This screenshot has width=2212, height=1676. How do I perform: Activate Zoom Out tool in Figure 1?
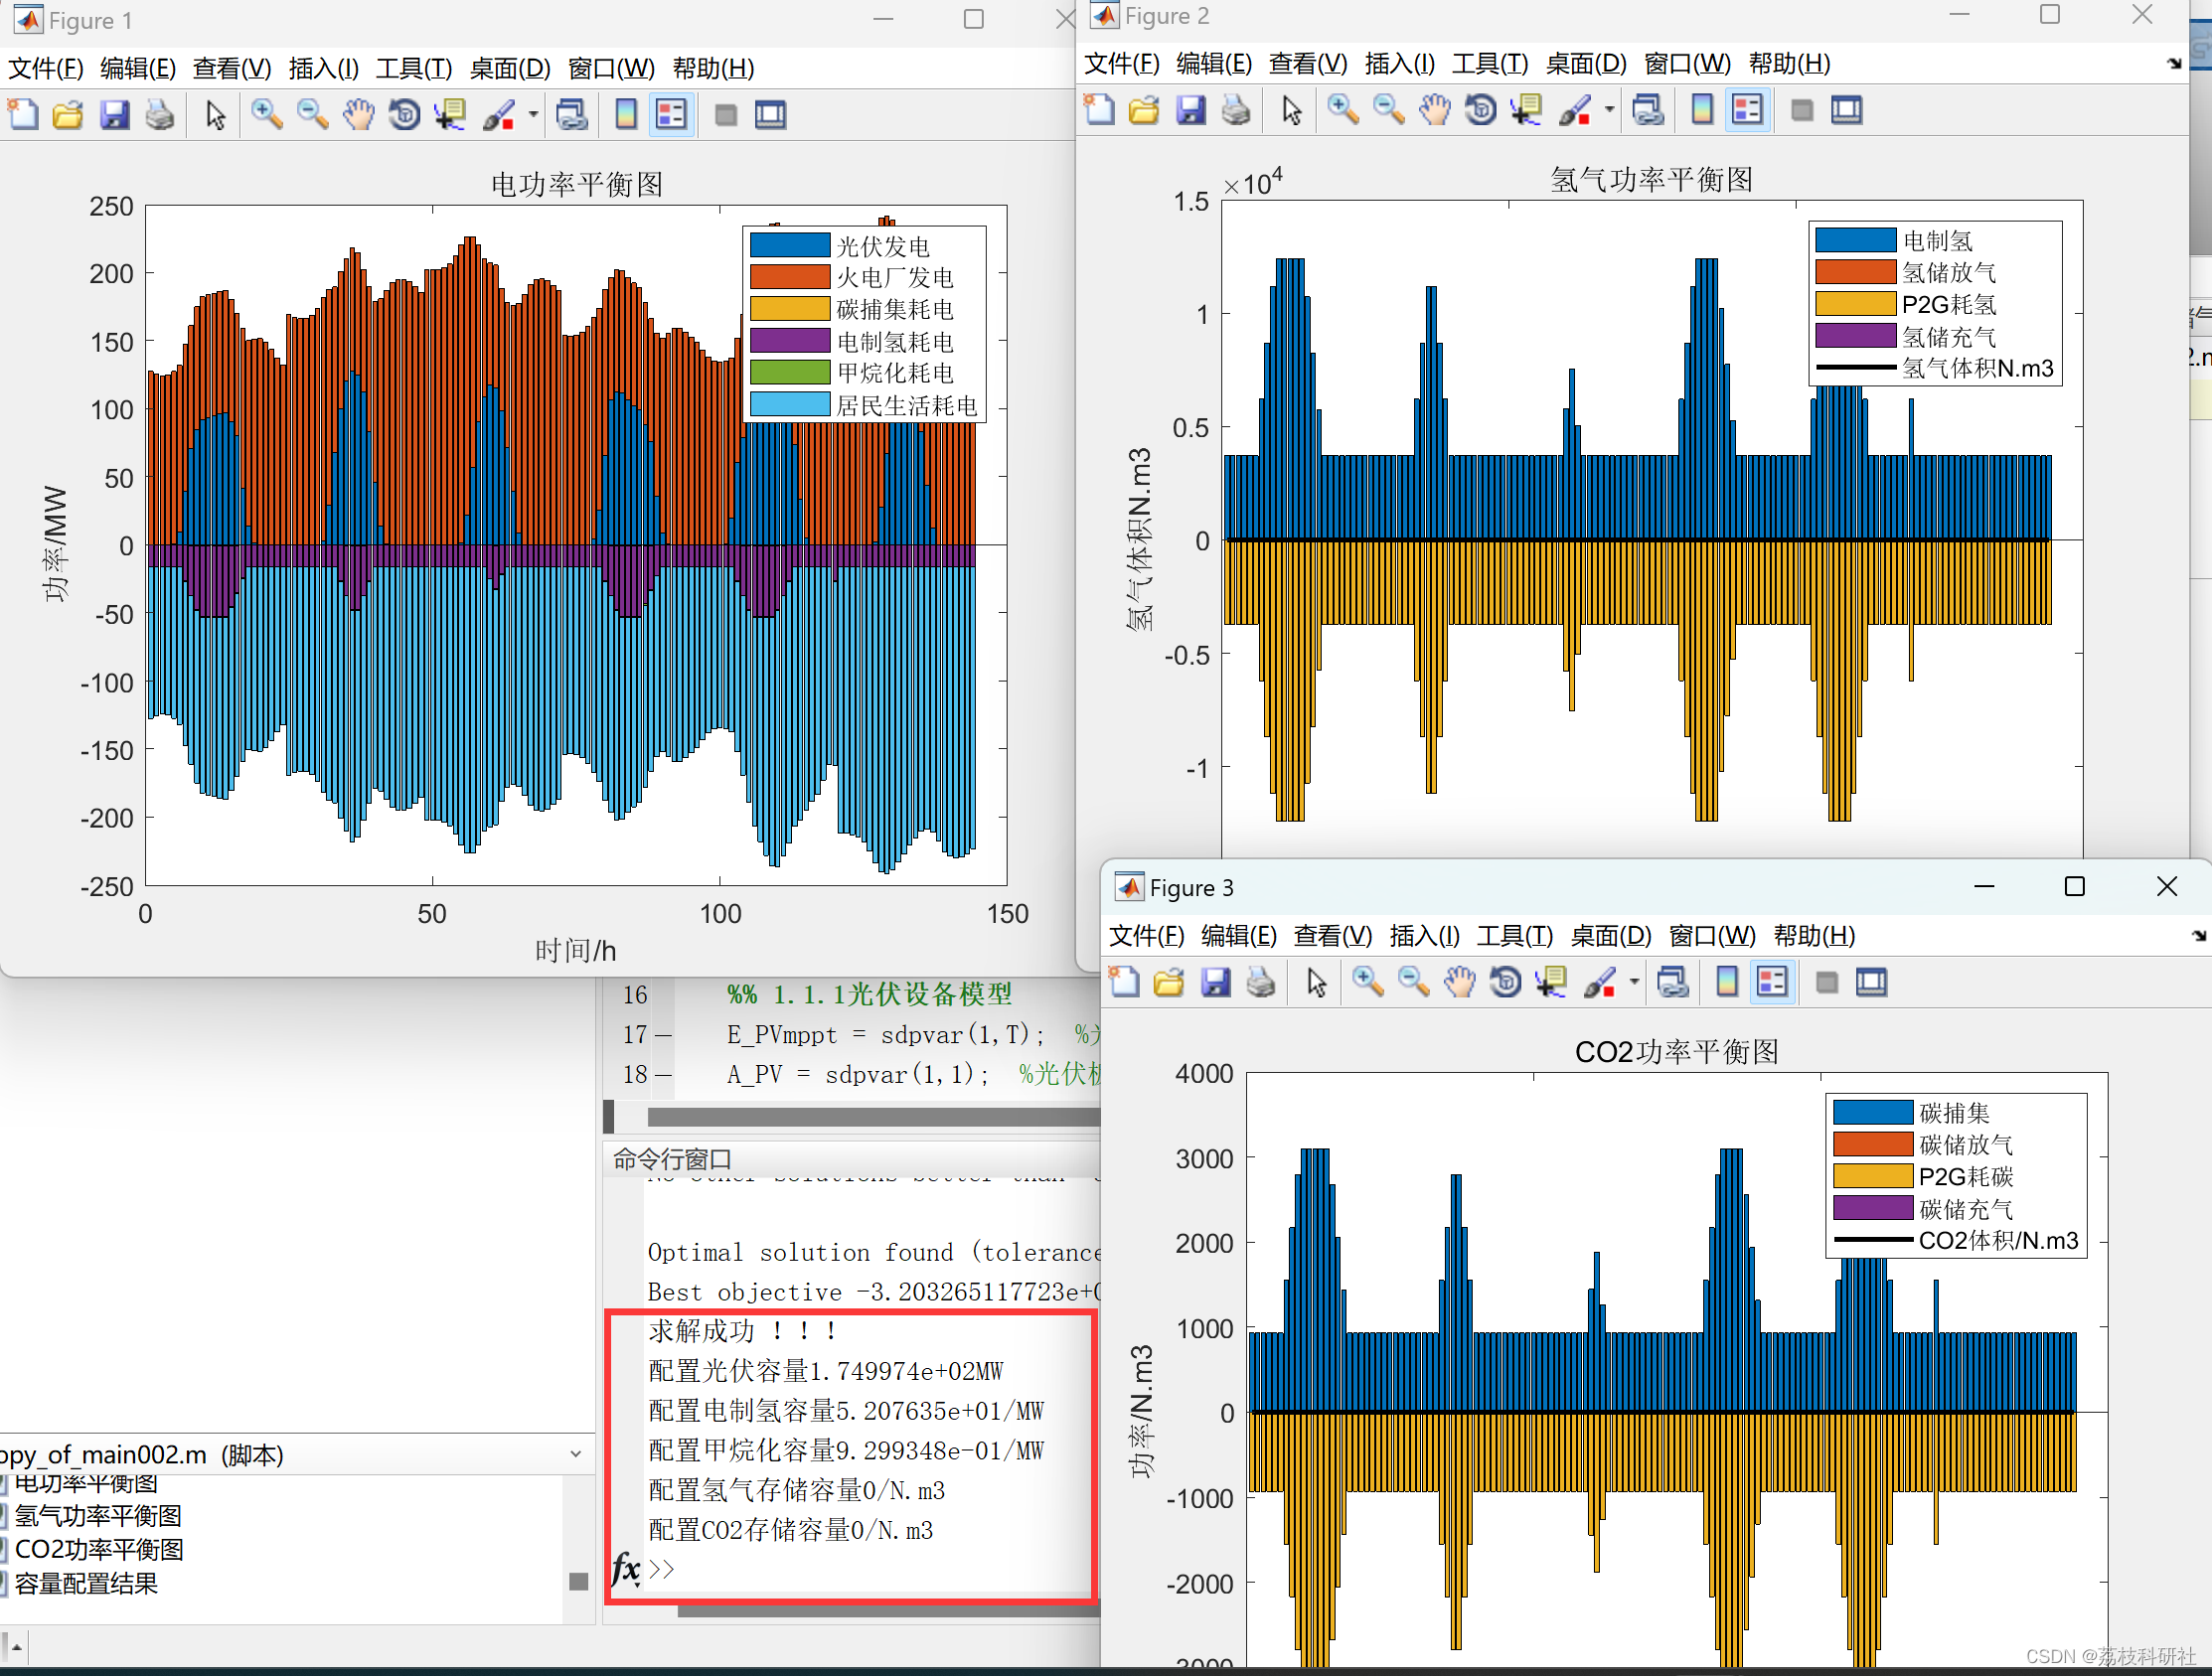pos(313,115)
